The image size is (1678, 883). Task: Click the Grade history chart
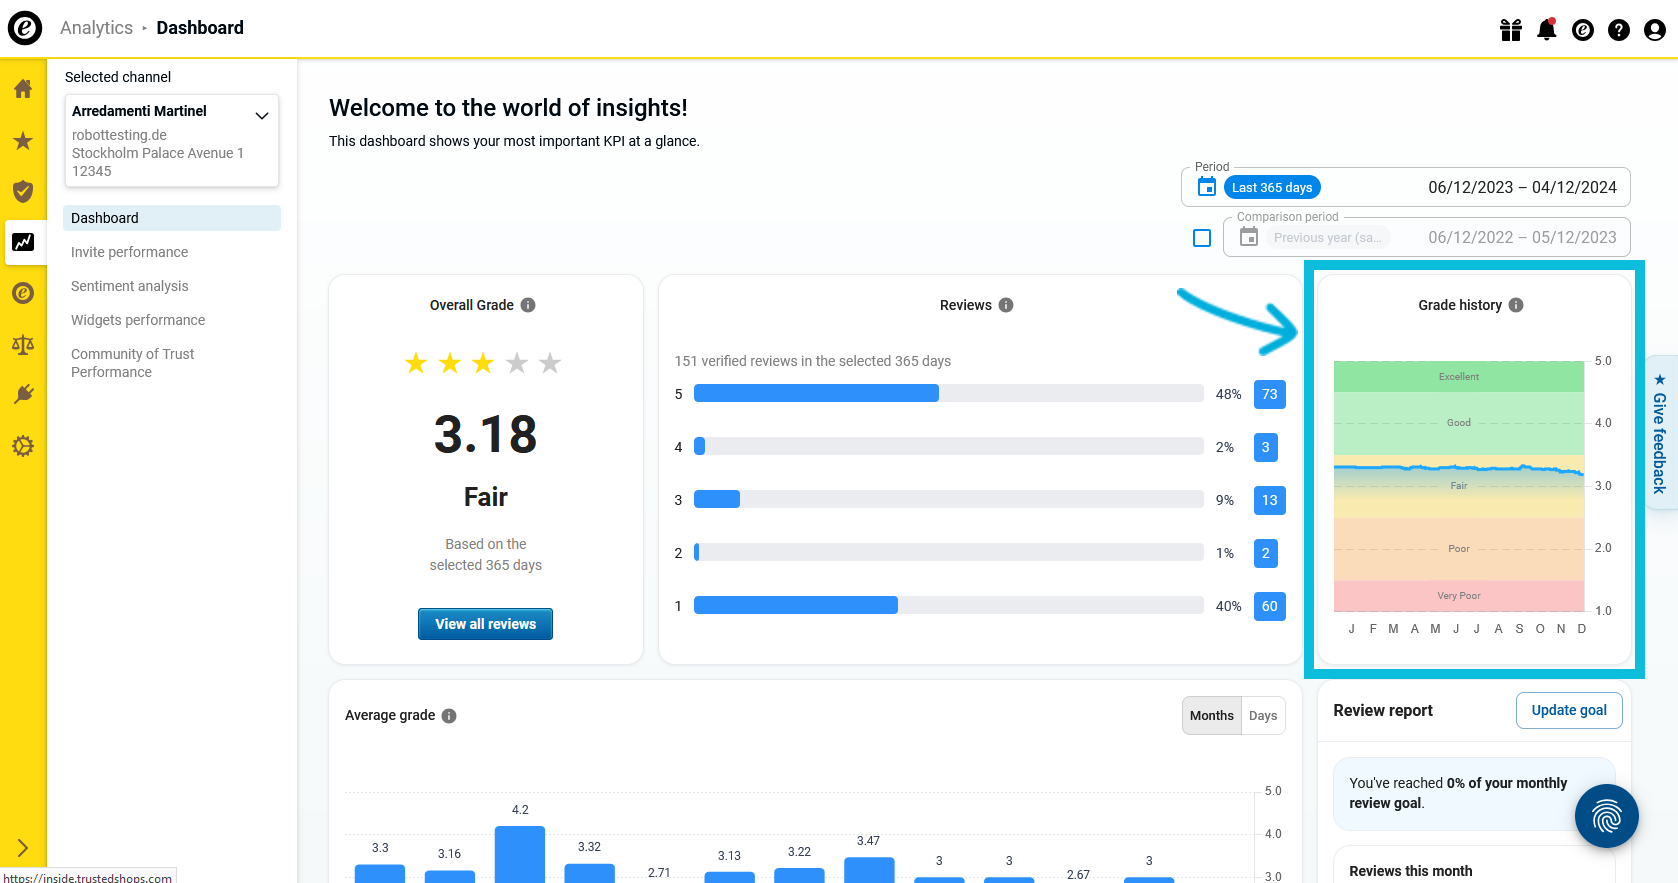pos(1459,486)
